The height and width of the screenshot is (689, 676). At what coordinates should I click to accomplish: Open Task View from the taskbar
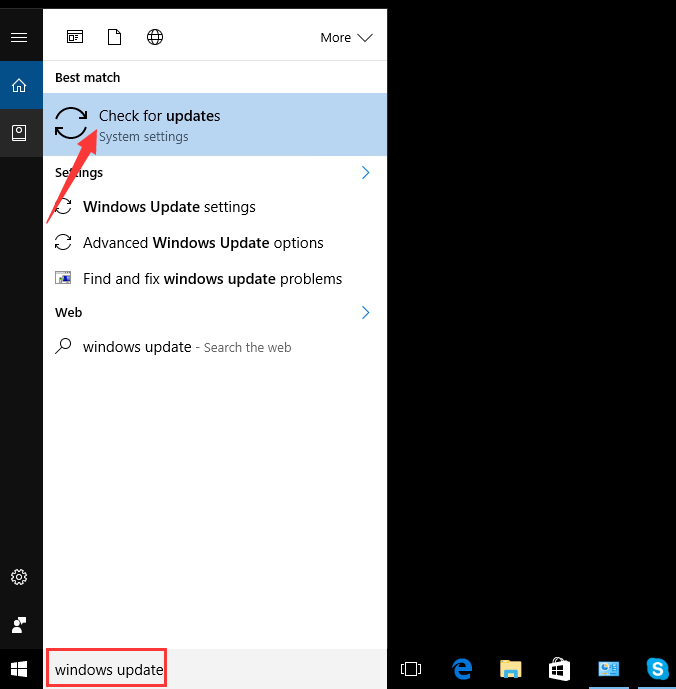click(x=410, y=669)
